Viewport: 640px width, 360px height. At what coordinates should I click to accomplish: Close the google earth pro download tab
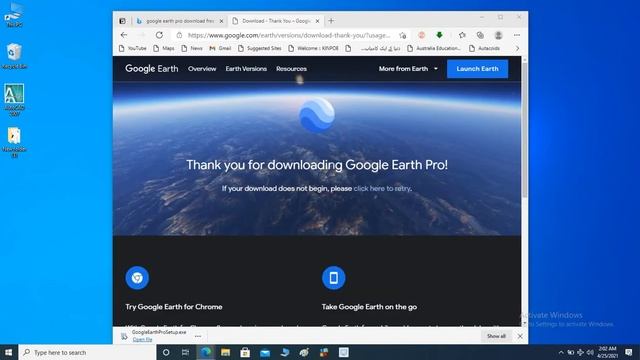tap(222, 21)
